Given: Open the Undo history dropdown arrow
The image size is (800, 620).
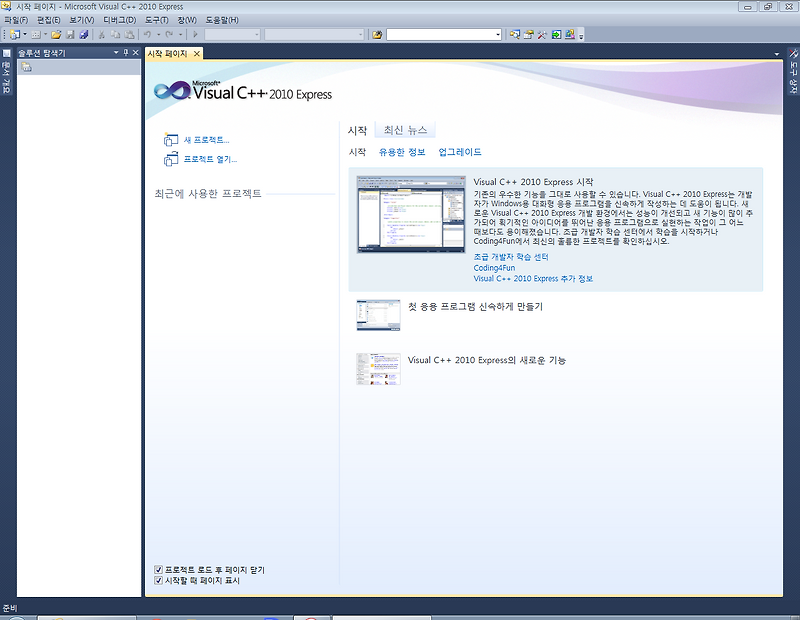Looking at the screenshot, I should 158,35.
